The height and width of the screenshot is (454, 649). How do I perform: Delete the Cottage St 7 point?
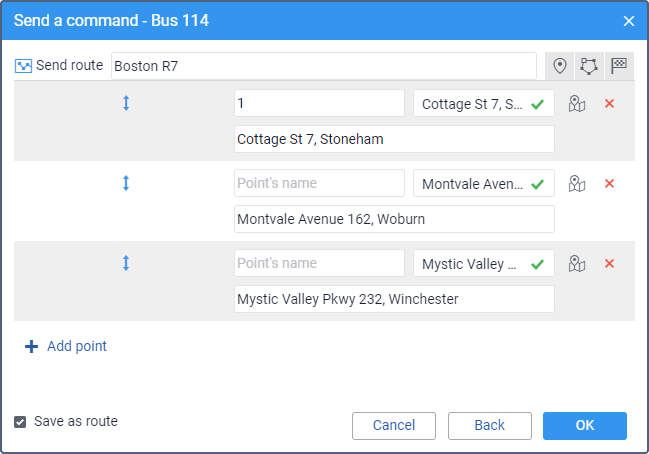(609, 103)
